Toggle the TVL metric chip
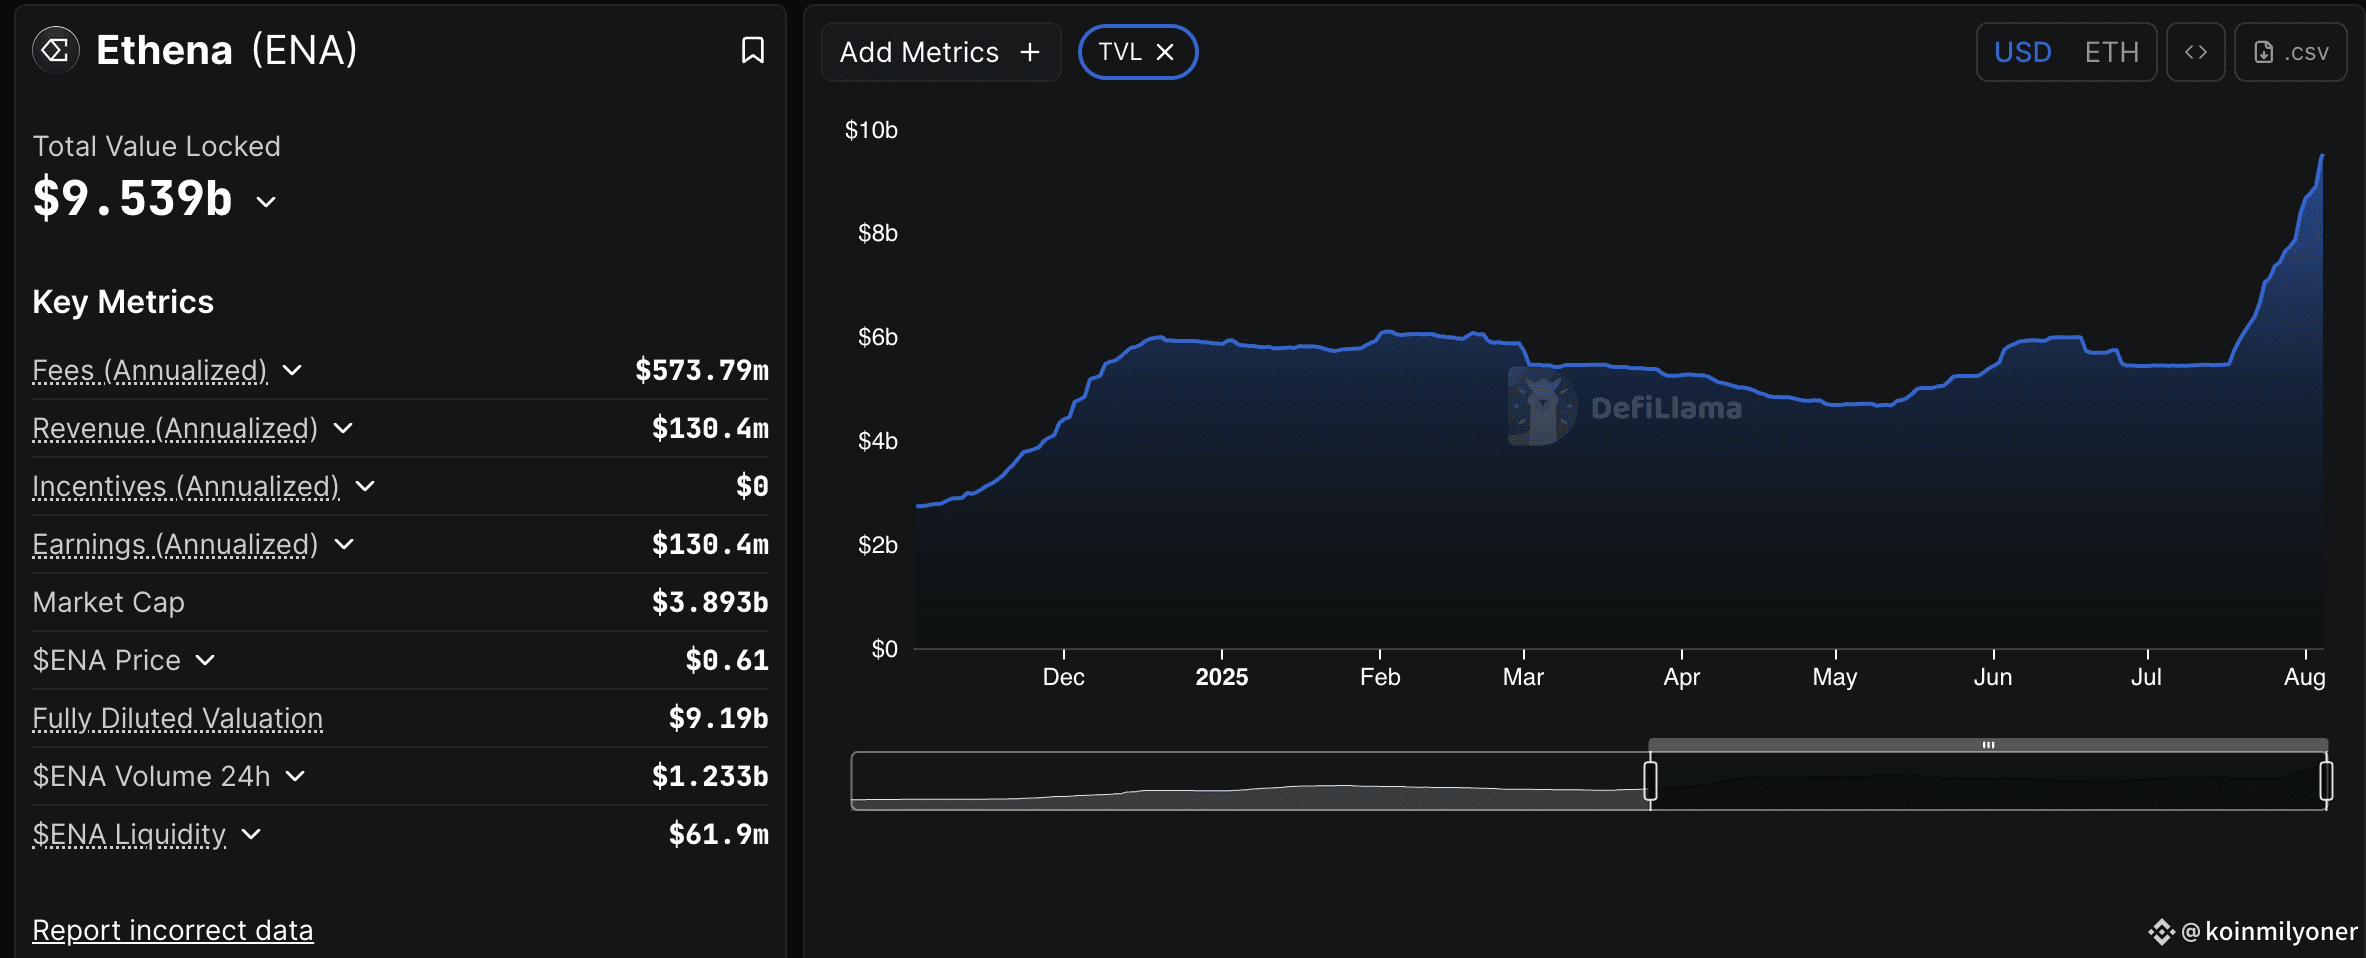 pos(1137,52)
